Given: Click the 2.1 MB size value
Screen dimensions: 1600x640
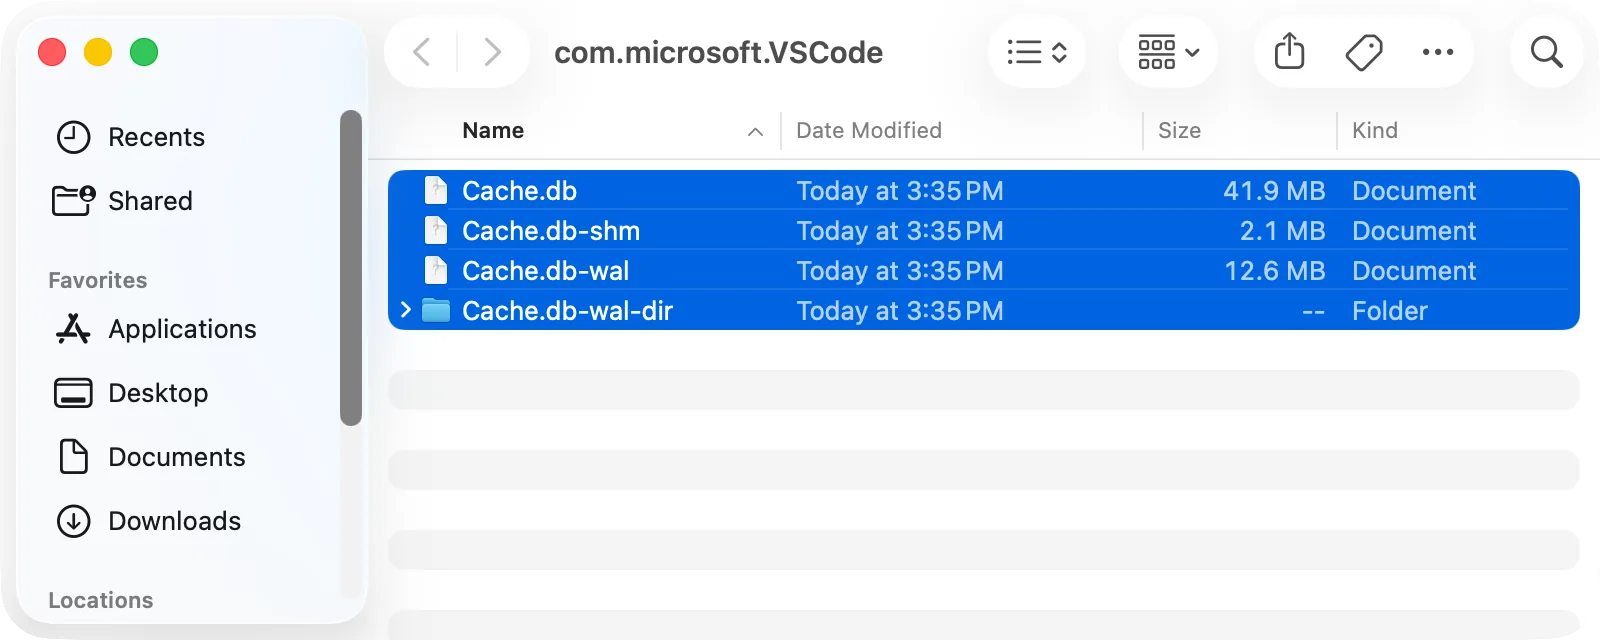Looking at the screenshot, I should tap(1282, 231).
